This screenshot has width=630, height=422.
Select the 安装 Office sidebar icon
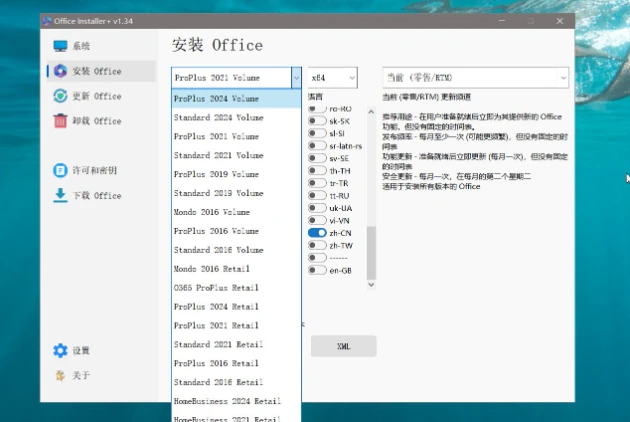tap(61, 71)
